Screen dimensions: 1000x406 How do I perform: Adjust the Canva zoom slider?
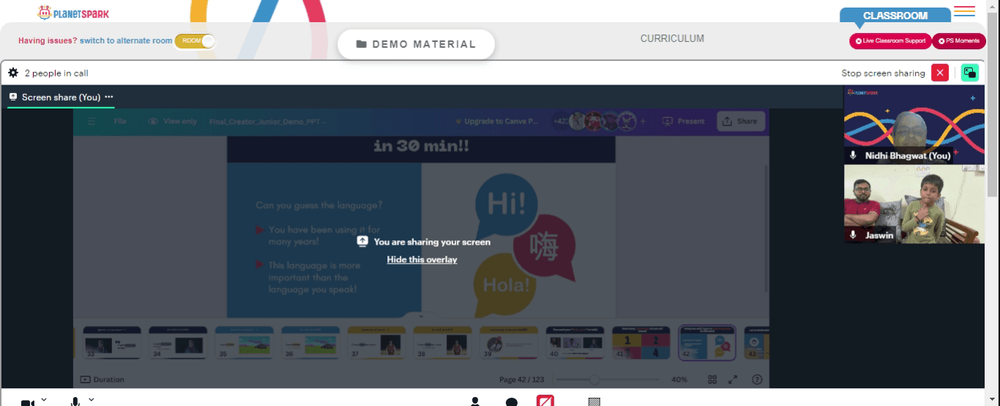(x=594, y=379)
